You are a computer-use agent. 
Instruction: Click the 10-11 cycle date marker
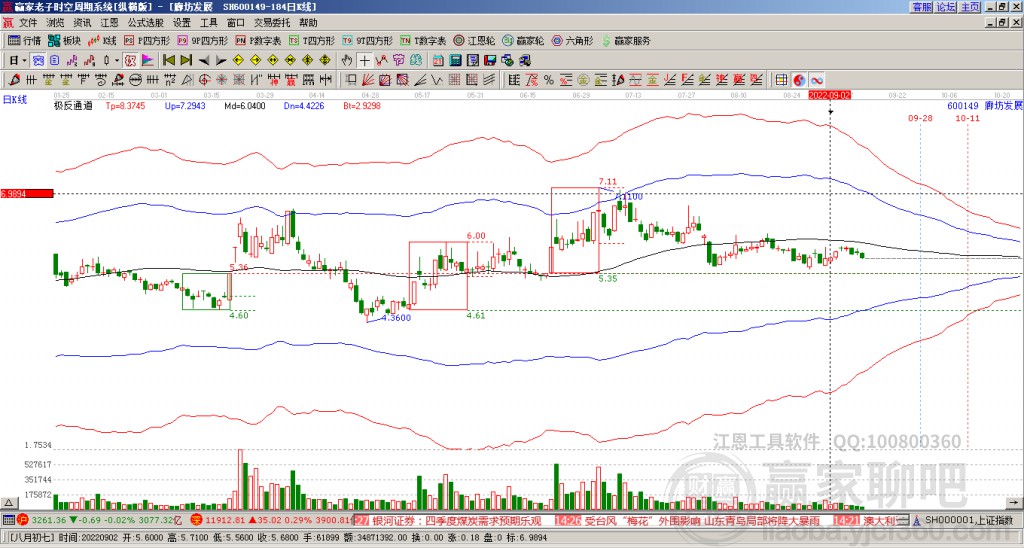(968, 118)
